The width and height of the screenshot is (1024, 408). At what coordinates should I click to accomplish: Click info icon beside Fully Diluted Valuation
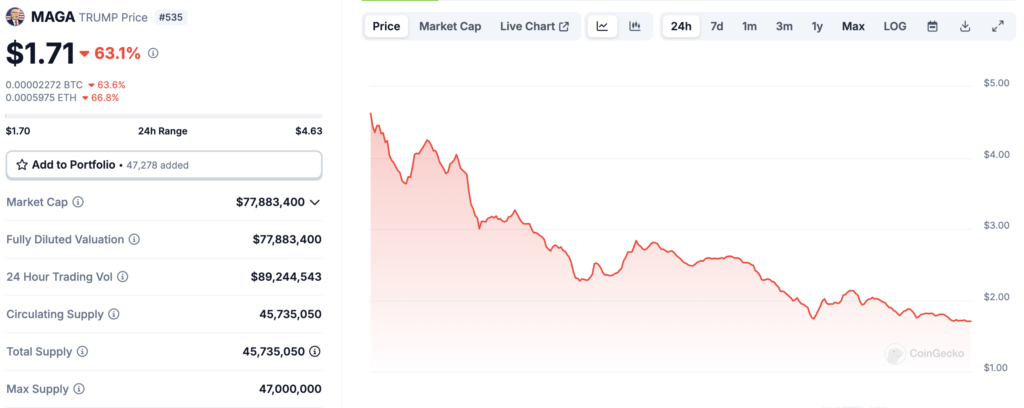[134, 240]
